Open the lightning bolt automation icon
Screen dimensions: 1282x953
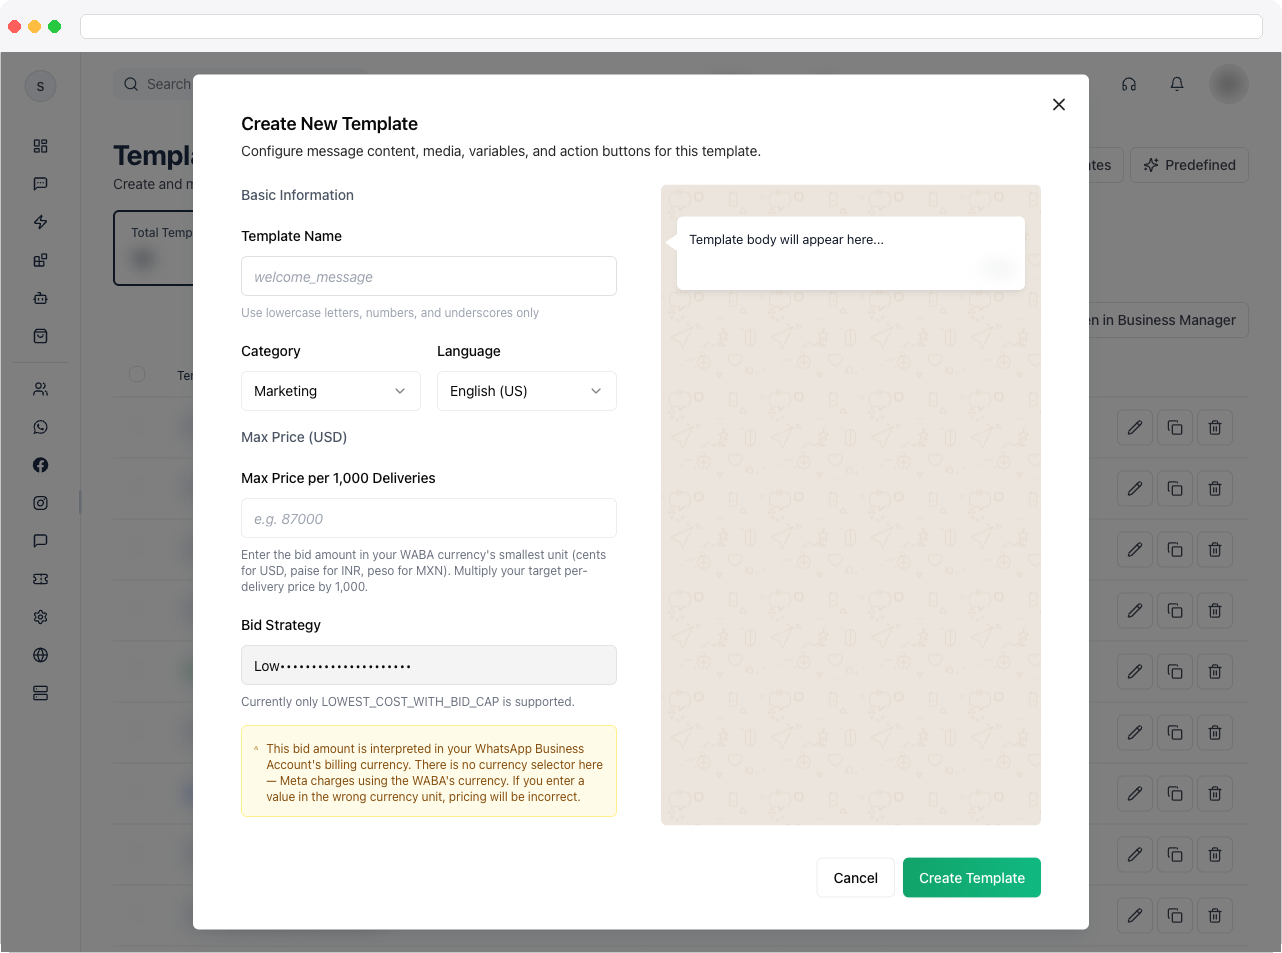[x=40, y=222]
